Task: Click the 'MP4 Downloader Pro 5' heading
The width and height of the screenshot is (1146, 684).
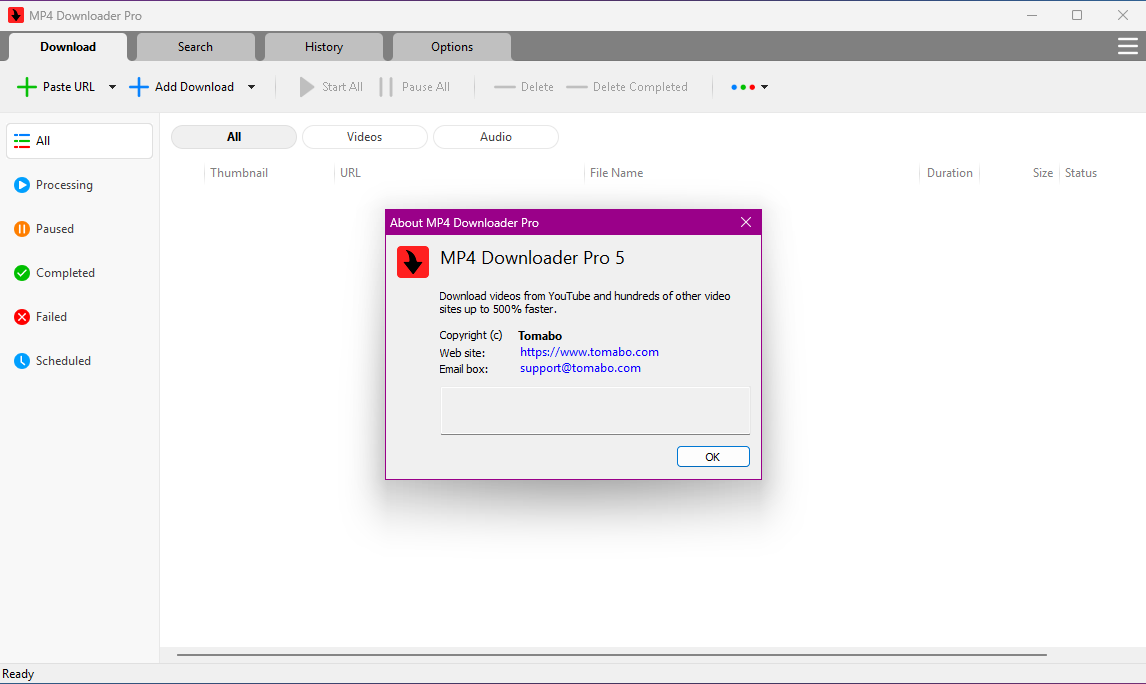Action: 532,258
